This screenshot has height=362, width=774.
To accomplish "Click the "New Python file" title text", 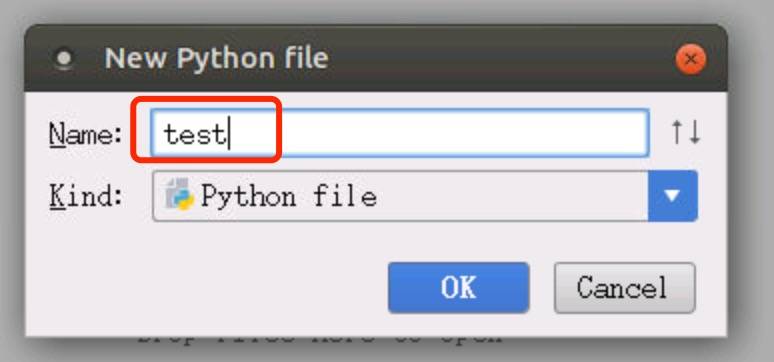I will (217, 58).
